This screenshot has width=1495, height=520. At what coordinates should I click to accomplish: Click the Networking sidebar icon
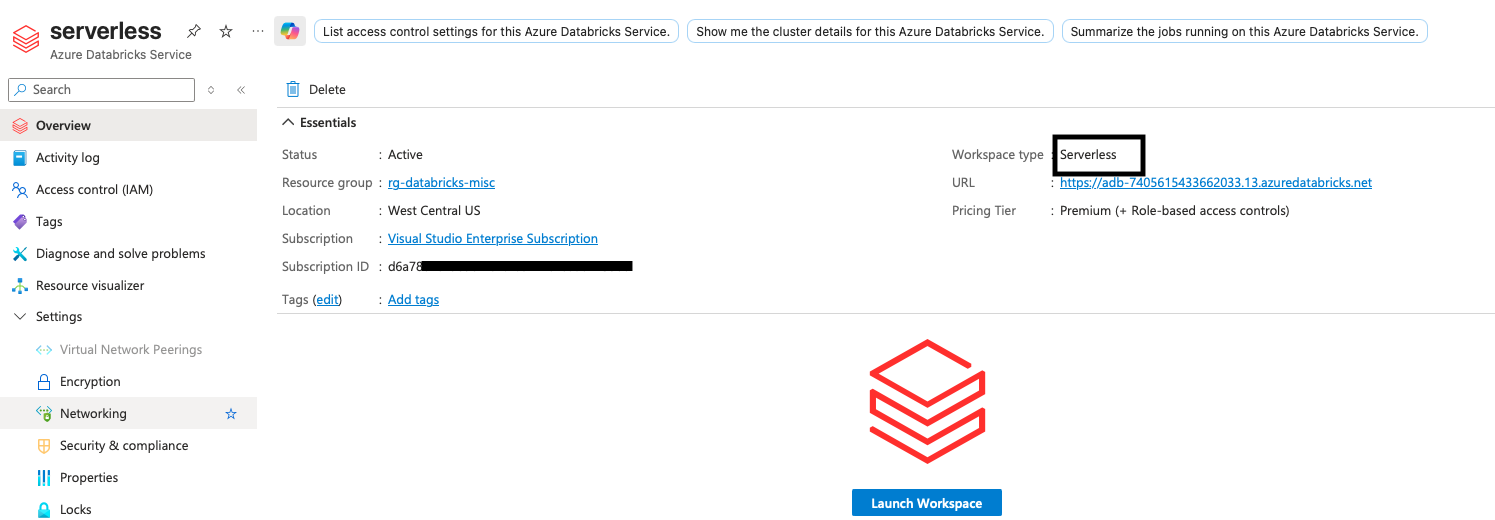point(43,414)
